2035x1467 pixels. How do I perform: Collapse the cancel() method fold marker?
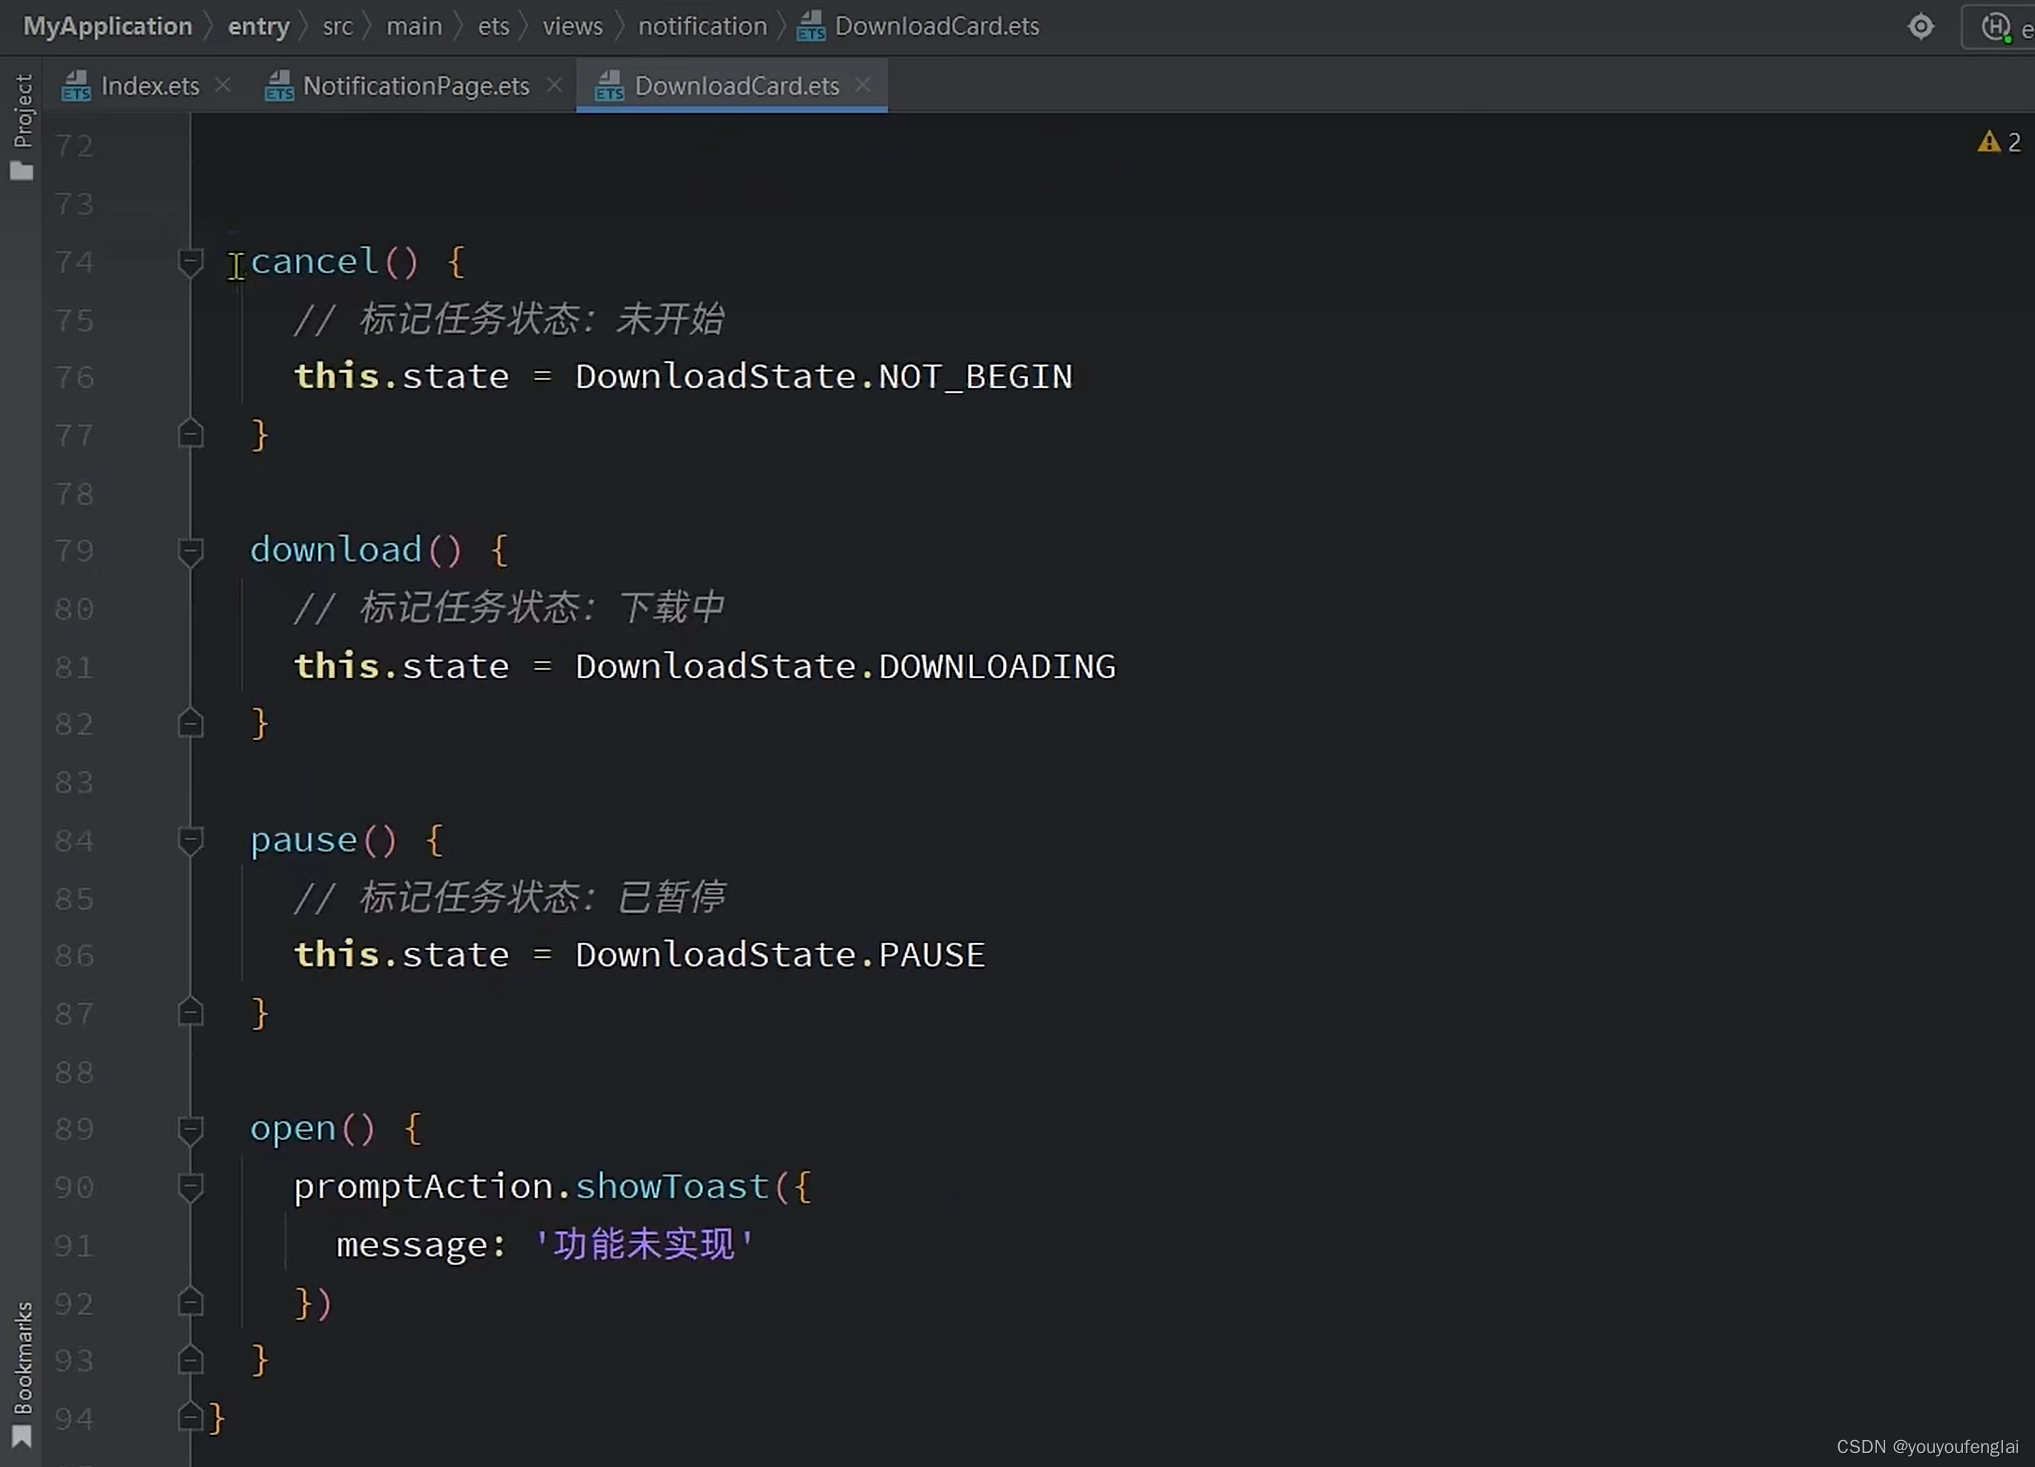coord(190,262)
